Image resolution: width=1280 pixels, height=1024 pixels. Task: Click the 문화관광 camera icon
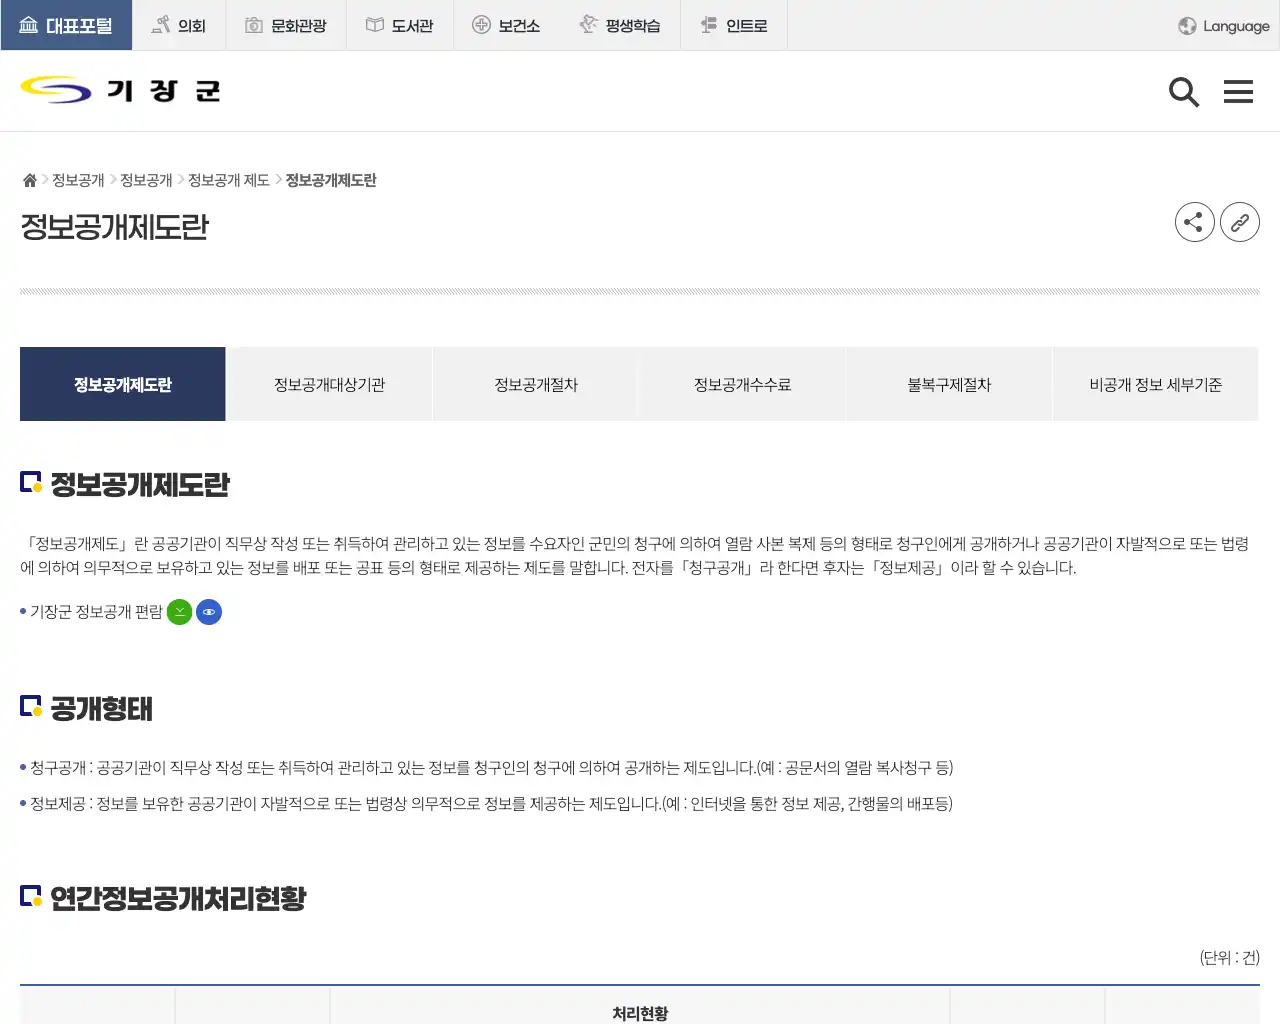click(x=253, y=24)
